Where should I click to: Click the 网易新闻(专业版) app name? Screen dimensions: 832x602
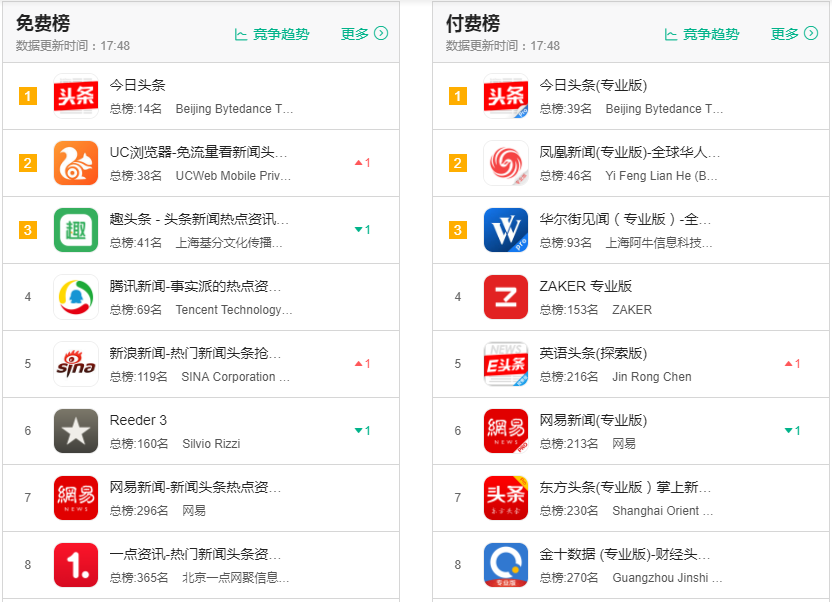(593, 420)
